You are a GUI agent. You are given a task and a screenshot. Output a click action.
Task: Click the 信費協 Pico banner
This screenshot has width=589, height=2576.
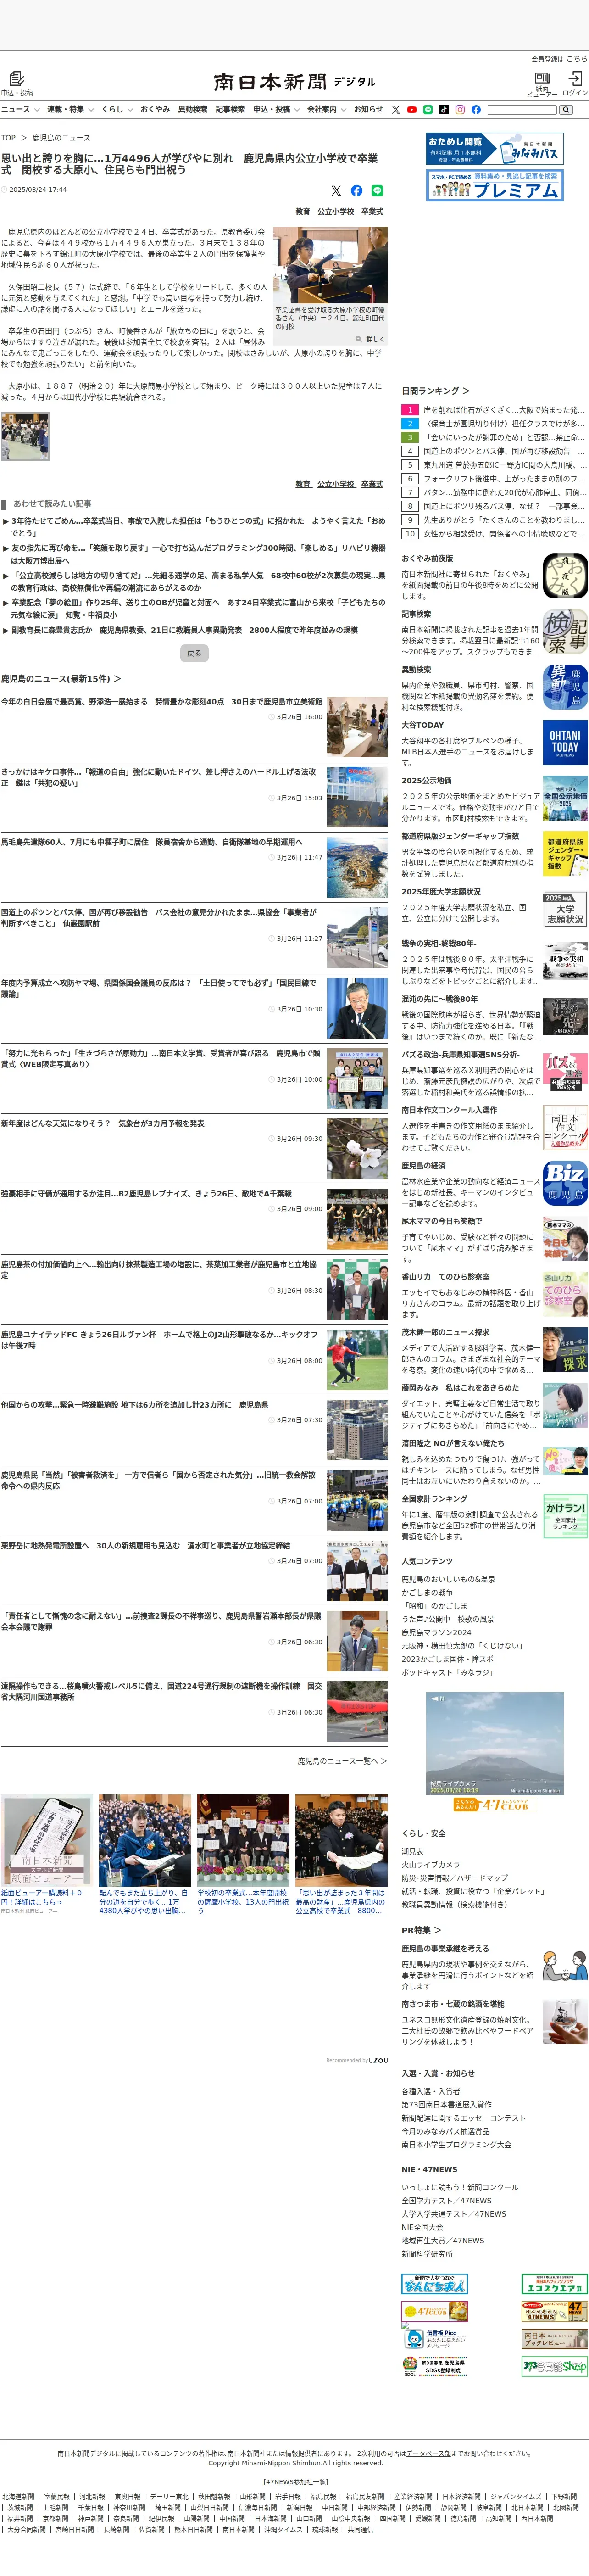pos(434,2339)
